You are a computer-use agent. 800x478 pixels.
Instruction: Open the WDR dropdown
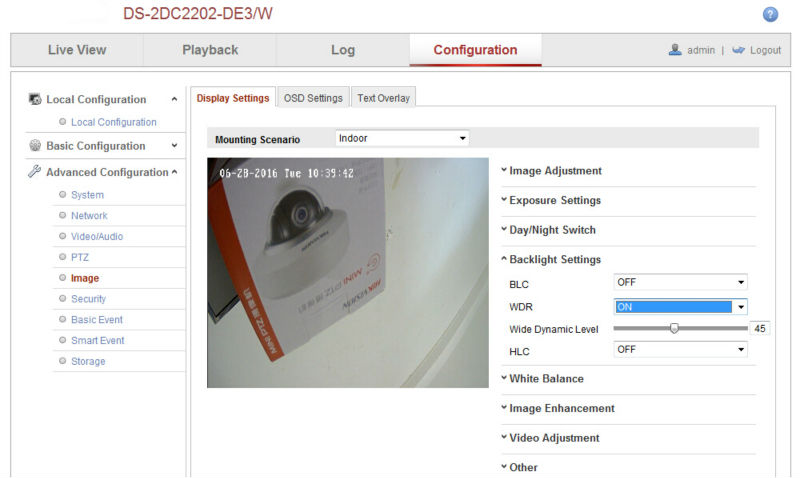click(680, 307)
